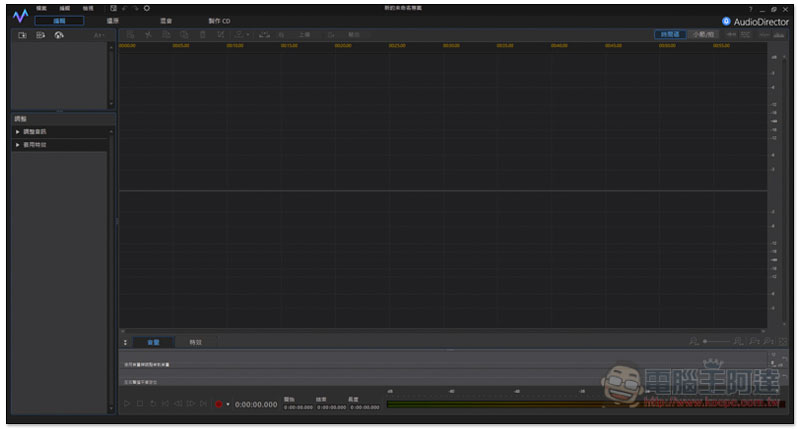This screenshot has width=800, height=429.
Task: Click the first icon in the edit toolbar
Action: 131,35
